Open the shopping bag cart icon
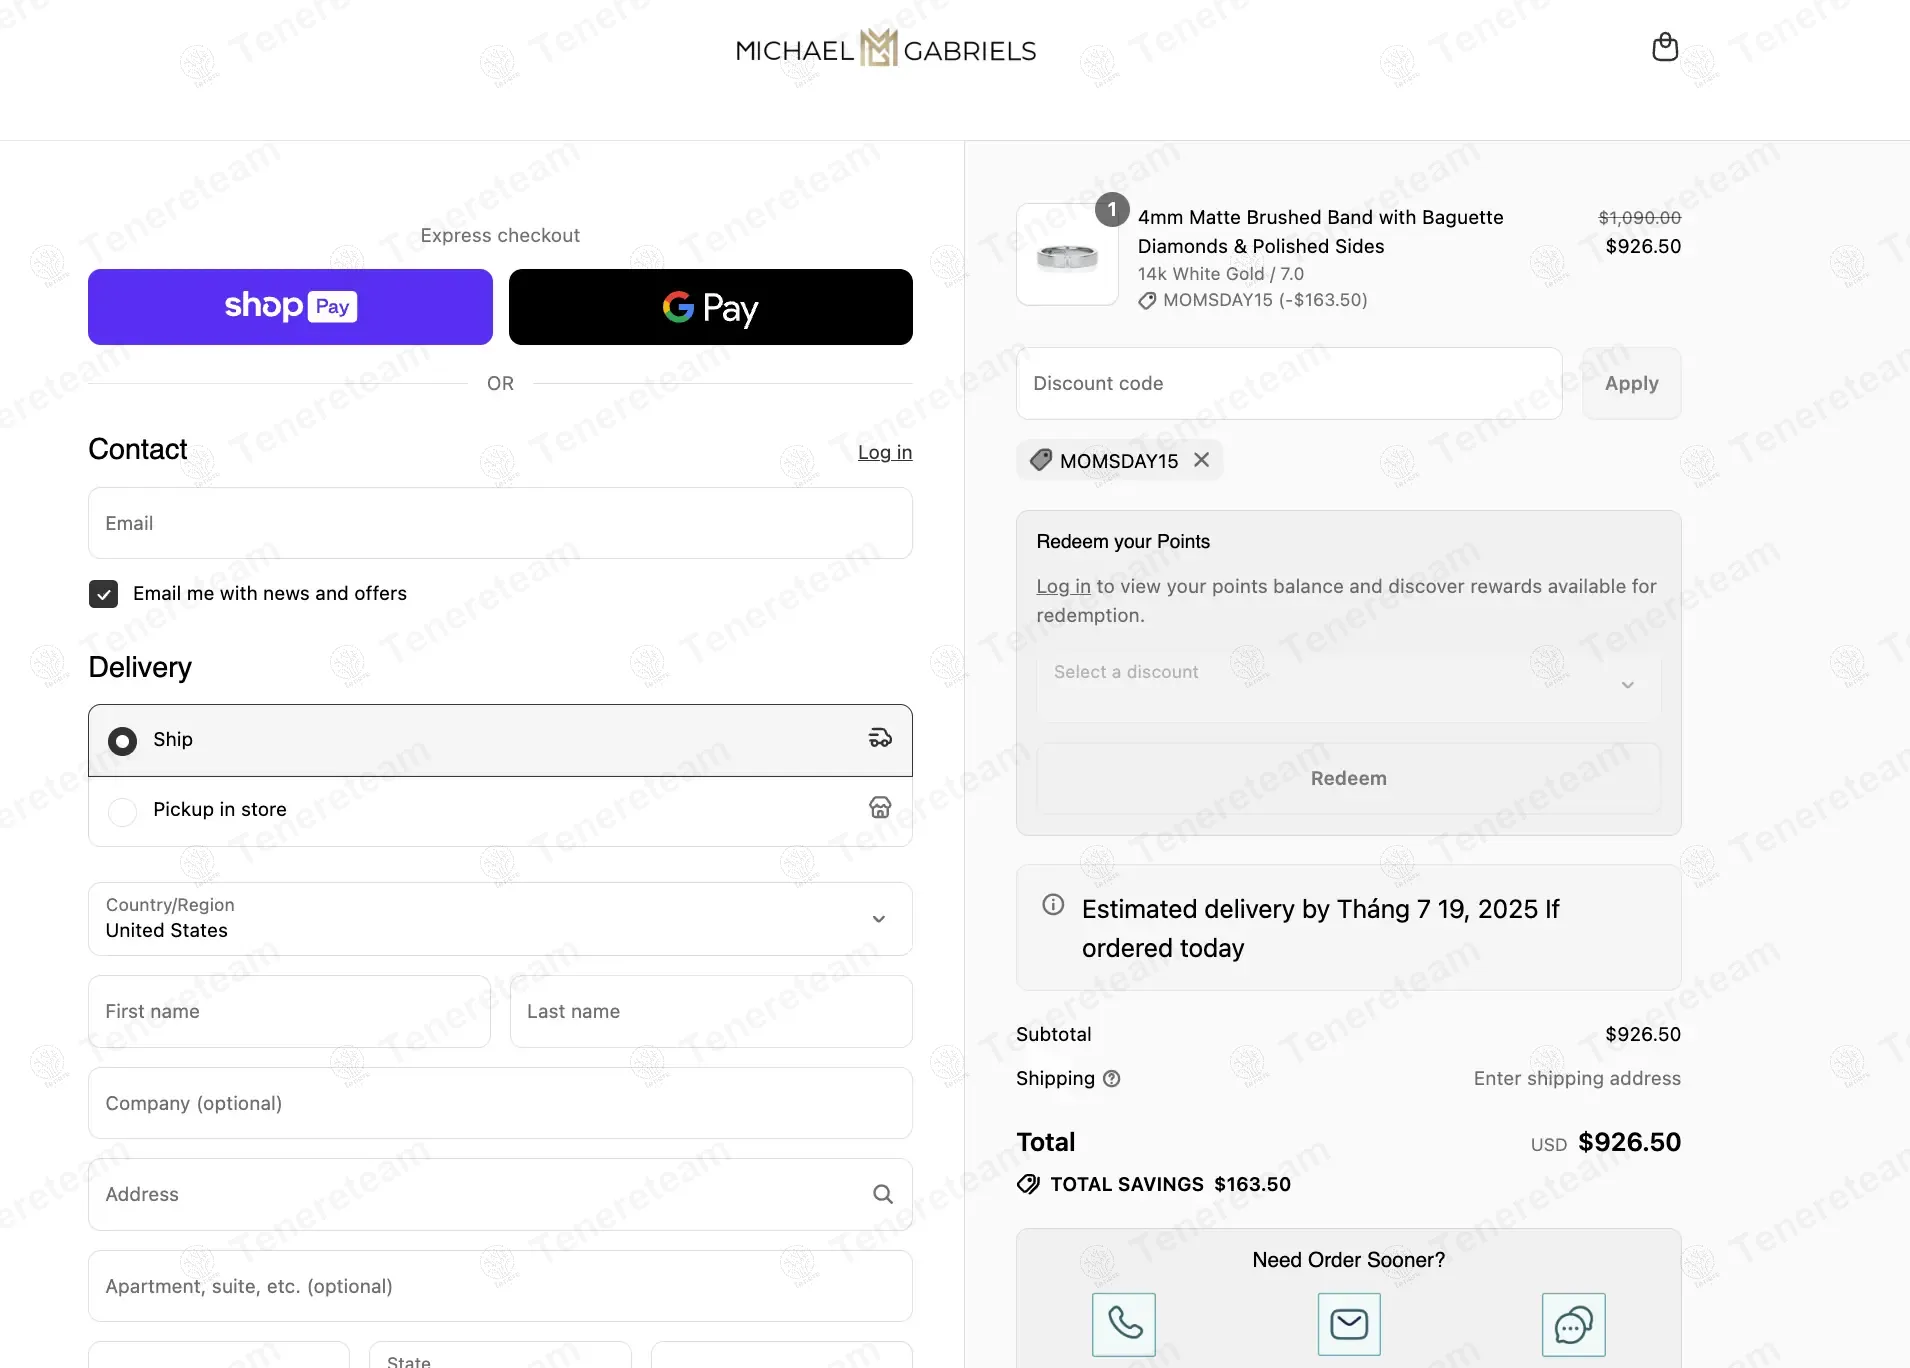The width and height of the screenshot is (1910, 1368). pyautogui.click(x=1665, y=47)
